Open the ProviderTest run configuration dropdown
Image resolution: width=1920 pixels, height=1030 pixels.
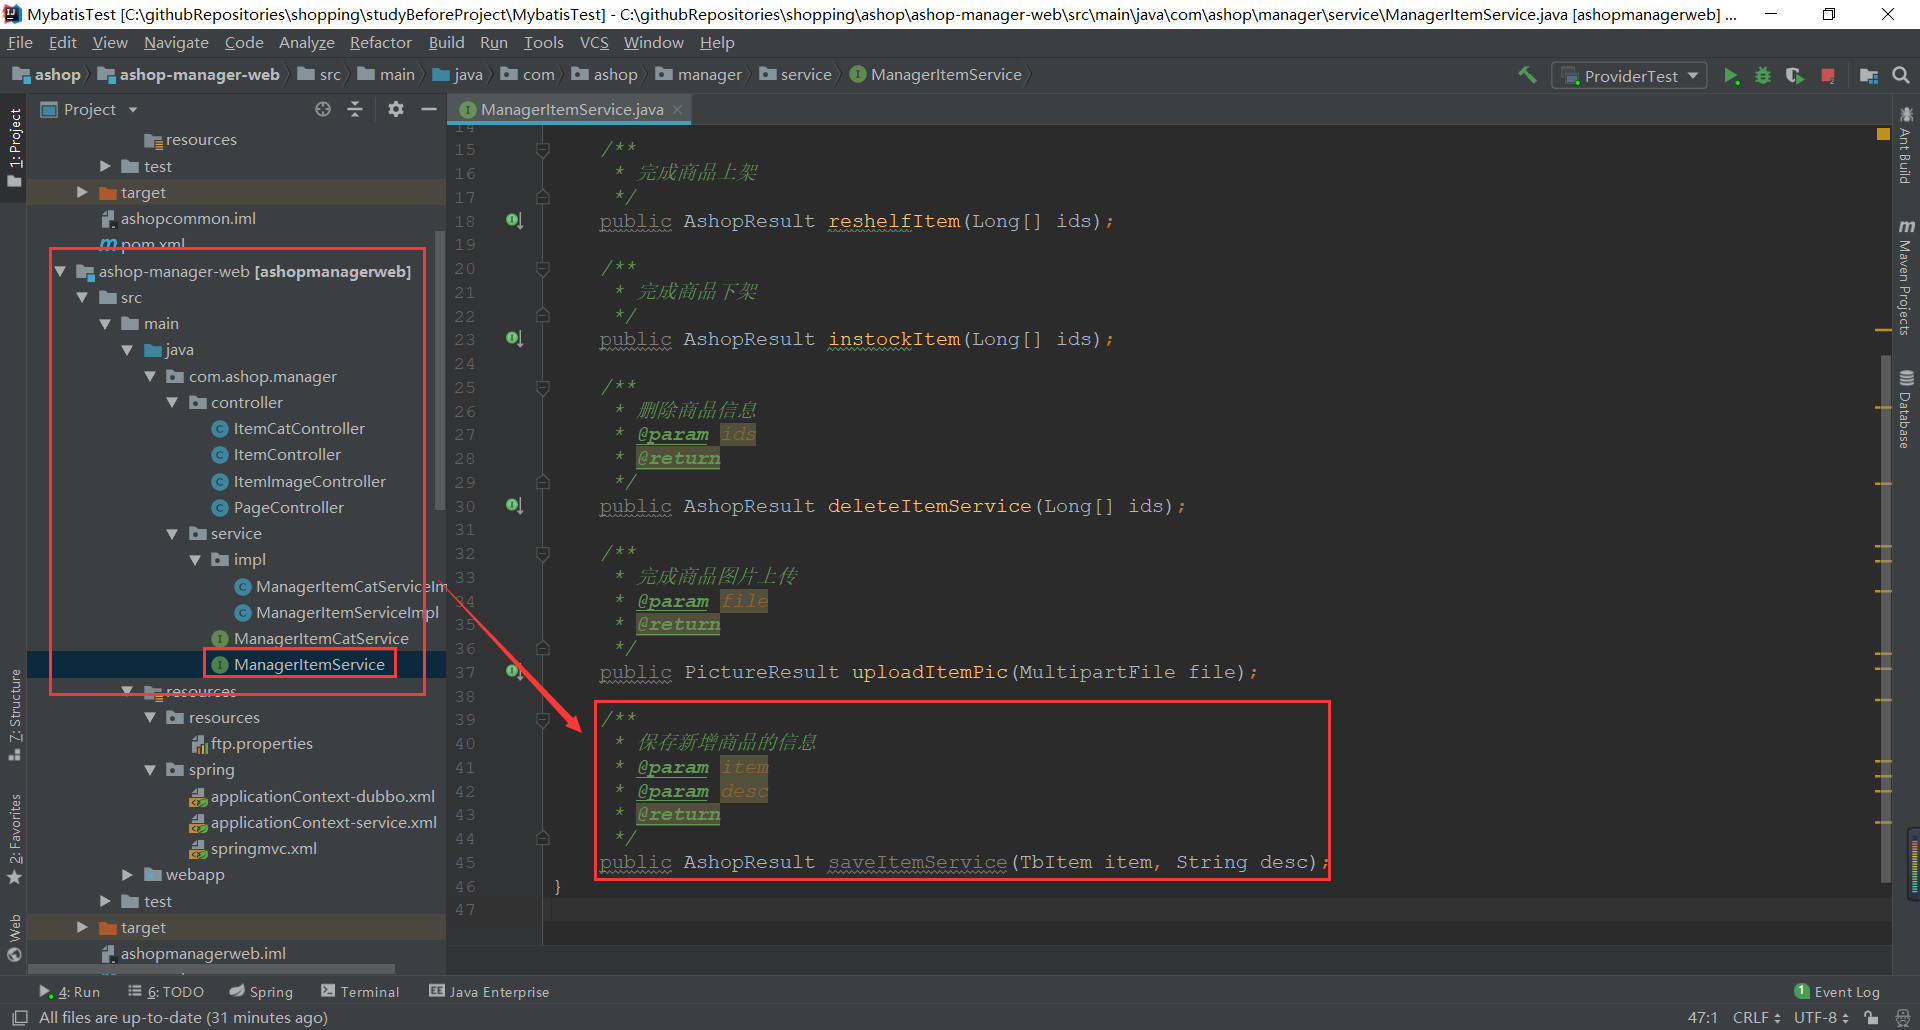[1629, 76]
